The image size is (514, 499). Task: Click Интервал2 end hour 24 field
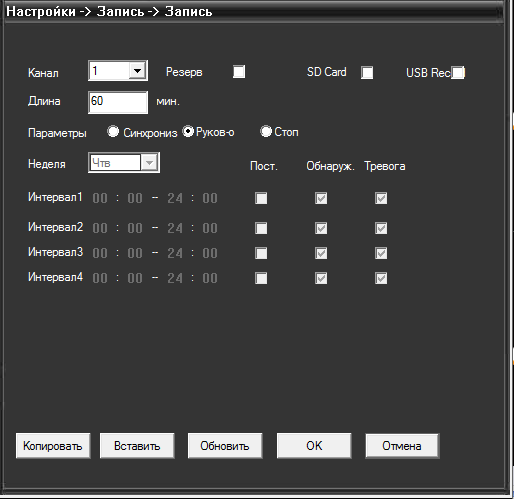[175, 228]
